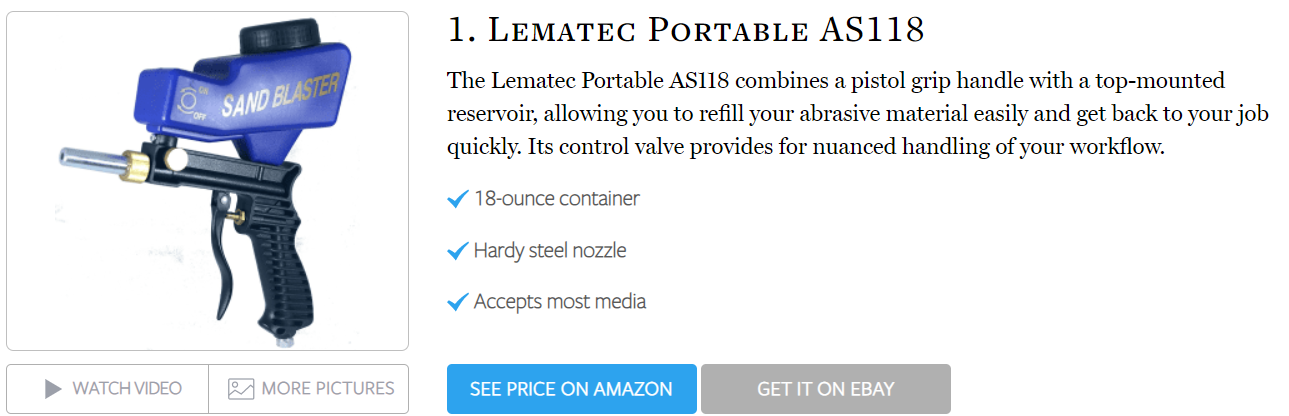
Task: Click the play icon beside Watch Video
Action: 53,389
